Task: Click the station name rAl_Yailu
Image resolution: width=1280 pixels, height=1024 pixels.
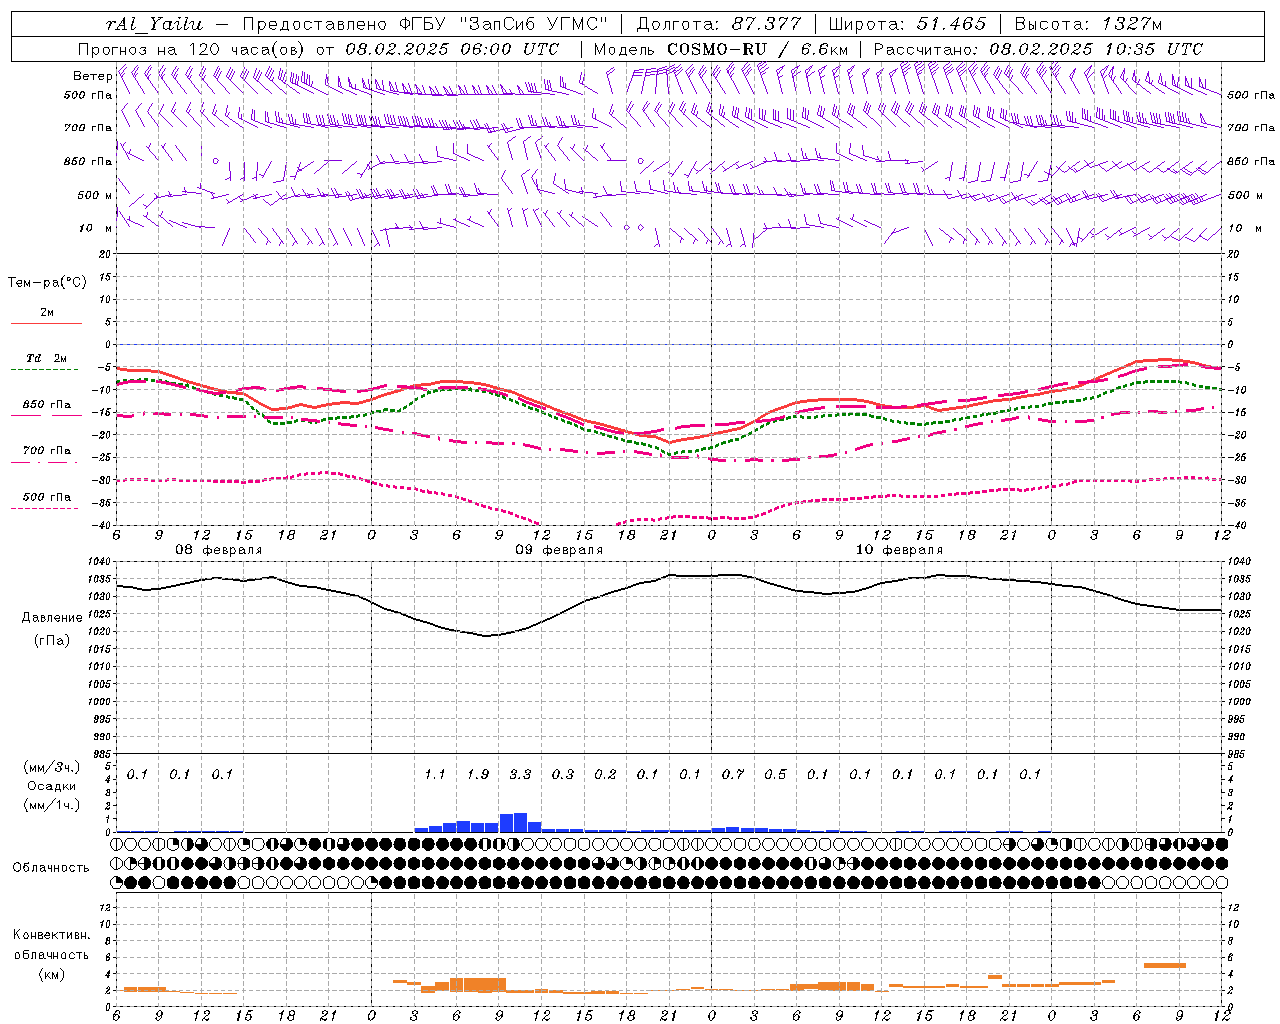Action: tap(154, 24)
